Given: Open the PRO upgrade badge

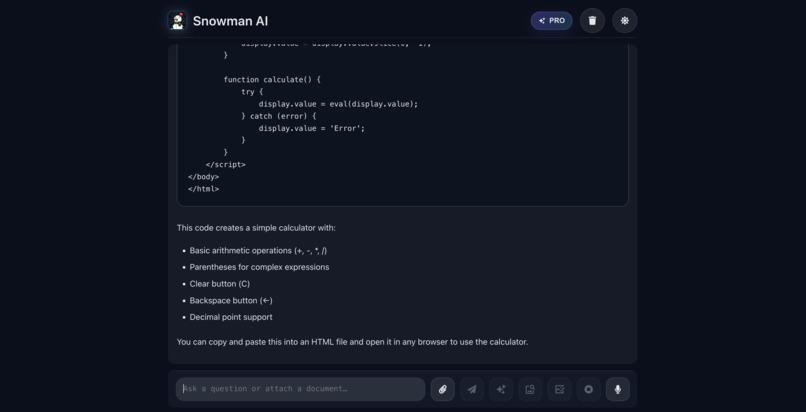Looking at the screenshot, I should point(552,21).
